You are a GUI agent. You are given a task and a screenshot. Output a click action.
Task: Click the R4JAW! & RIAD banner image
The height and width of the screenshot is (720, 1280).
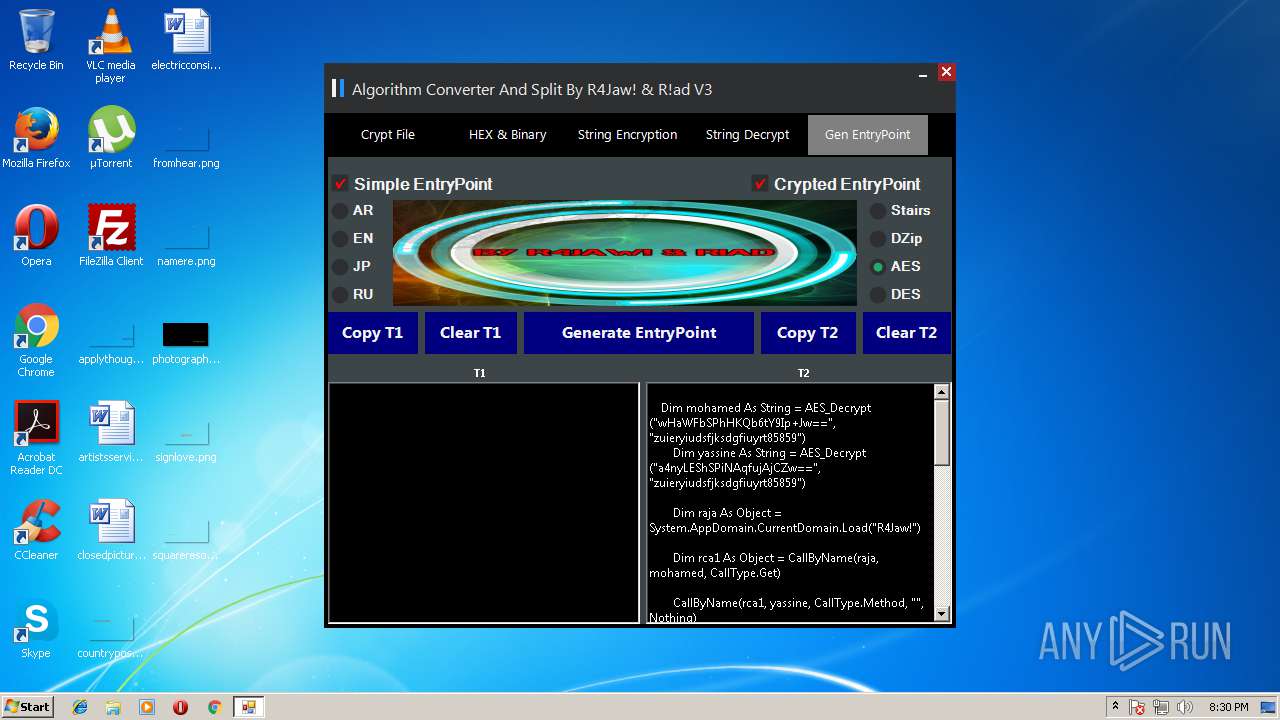[625, 253]
